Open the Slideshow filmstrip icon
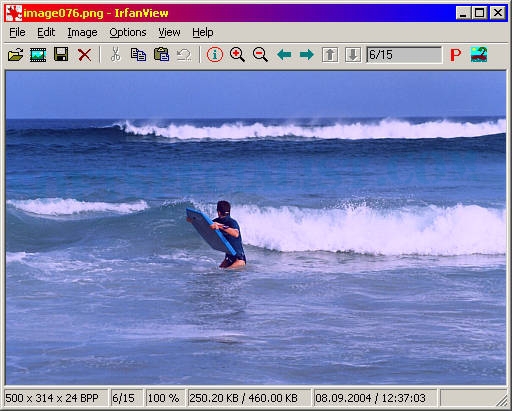Image resolution: width=512 pixels, height=411 pixels. tap(38, 55)
